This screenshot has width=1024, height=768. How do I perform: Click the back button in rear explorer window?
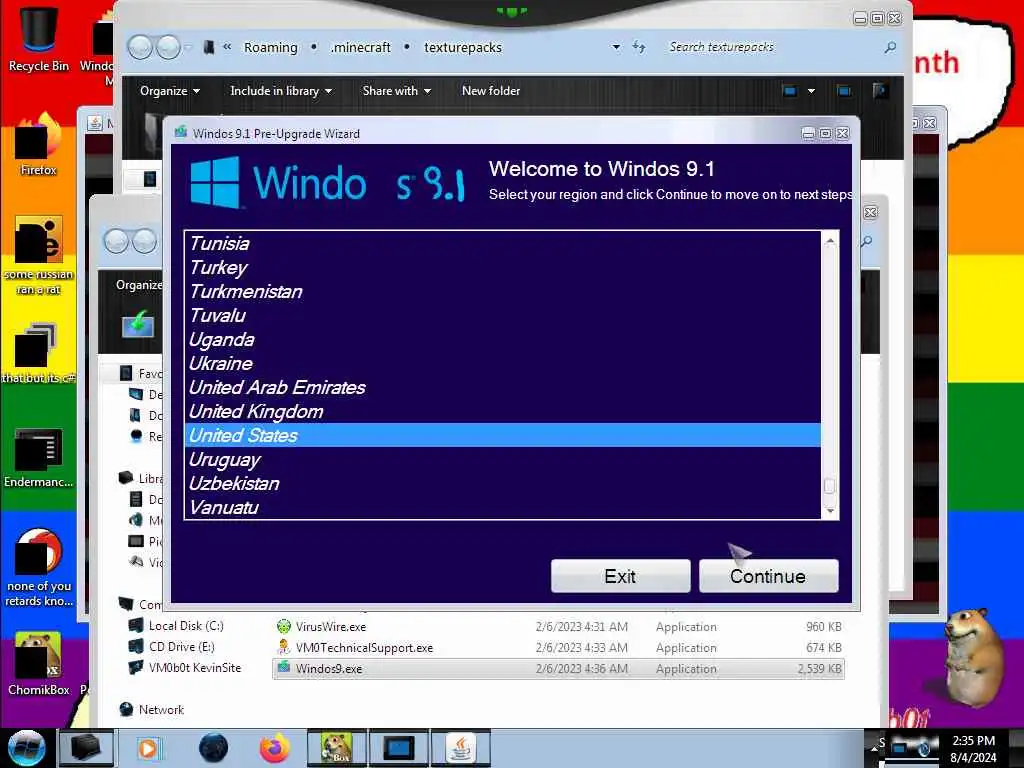tap(116, 241)
